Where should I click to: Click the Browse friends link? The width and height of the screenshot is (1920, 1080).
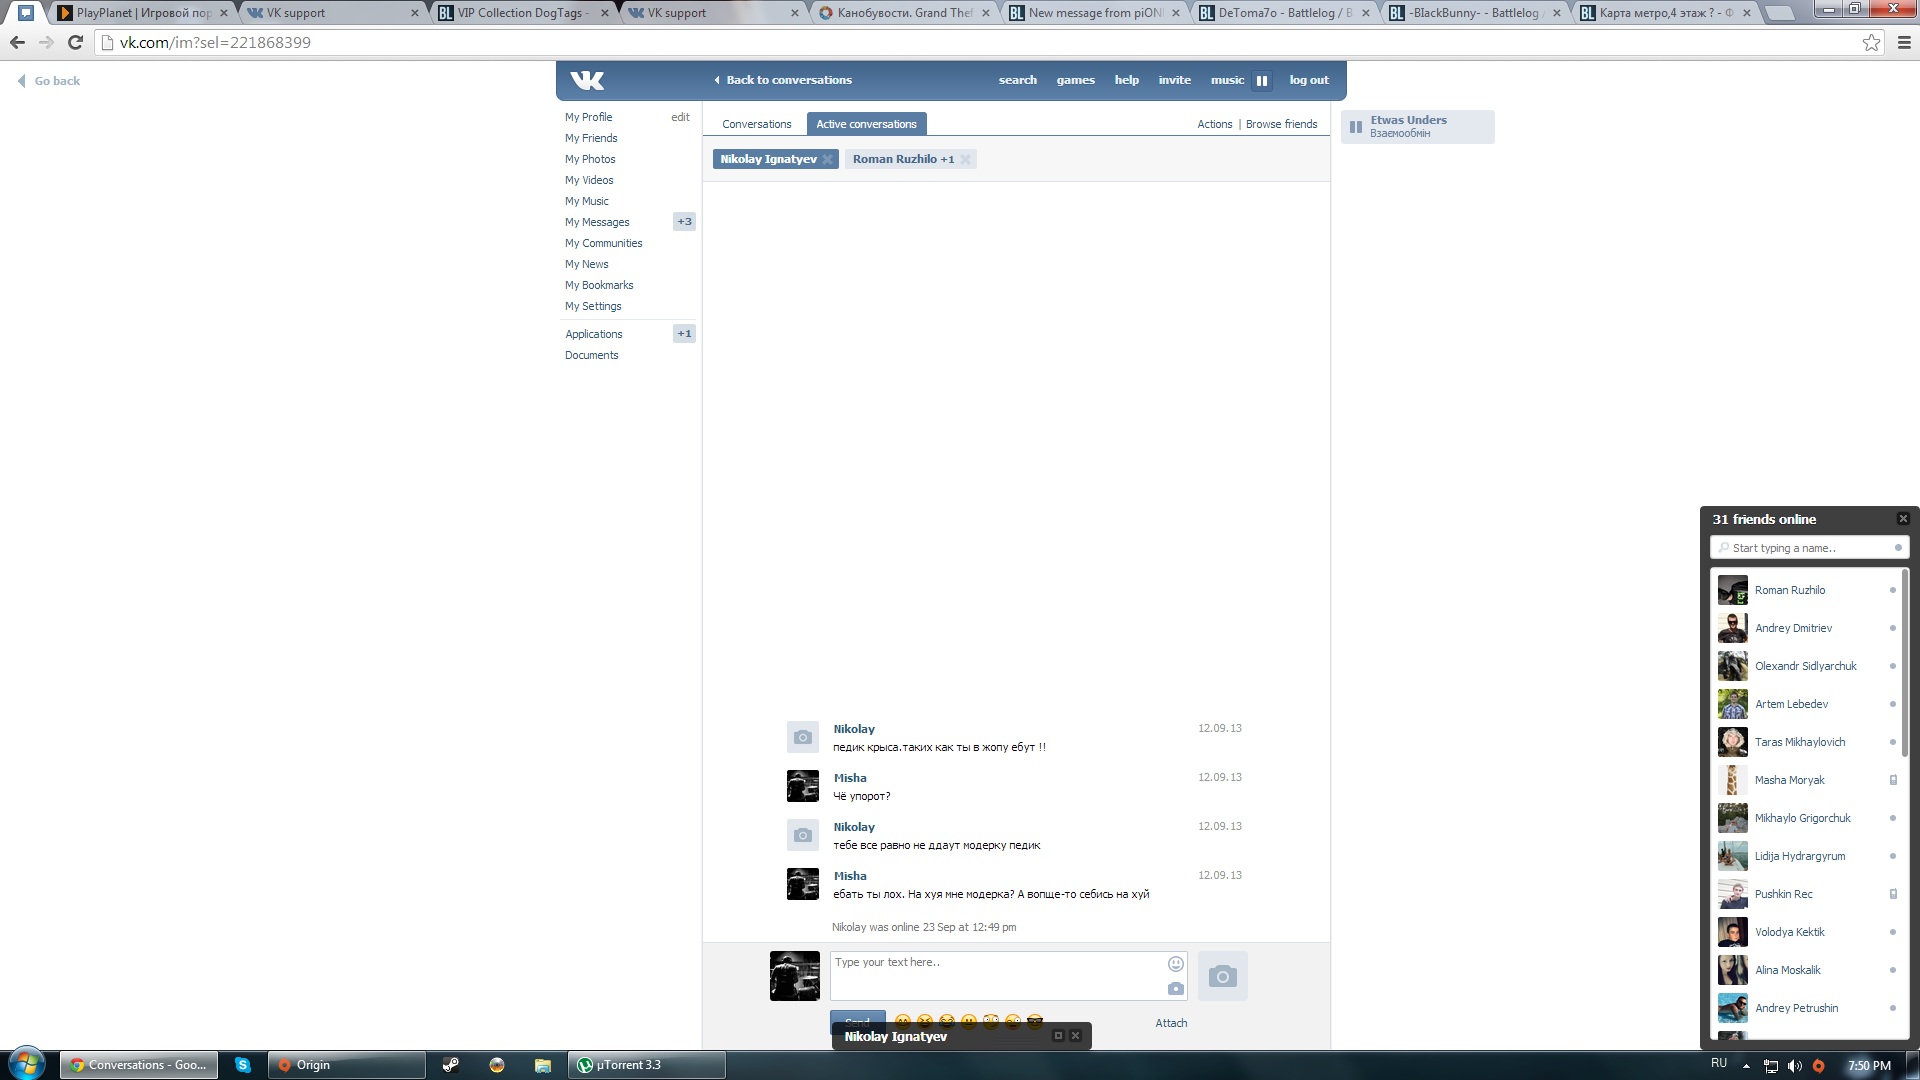[1281, 124]
